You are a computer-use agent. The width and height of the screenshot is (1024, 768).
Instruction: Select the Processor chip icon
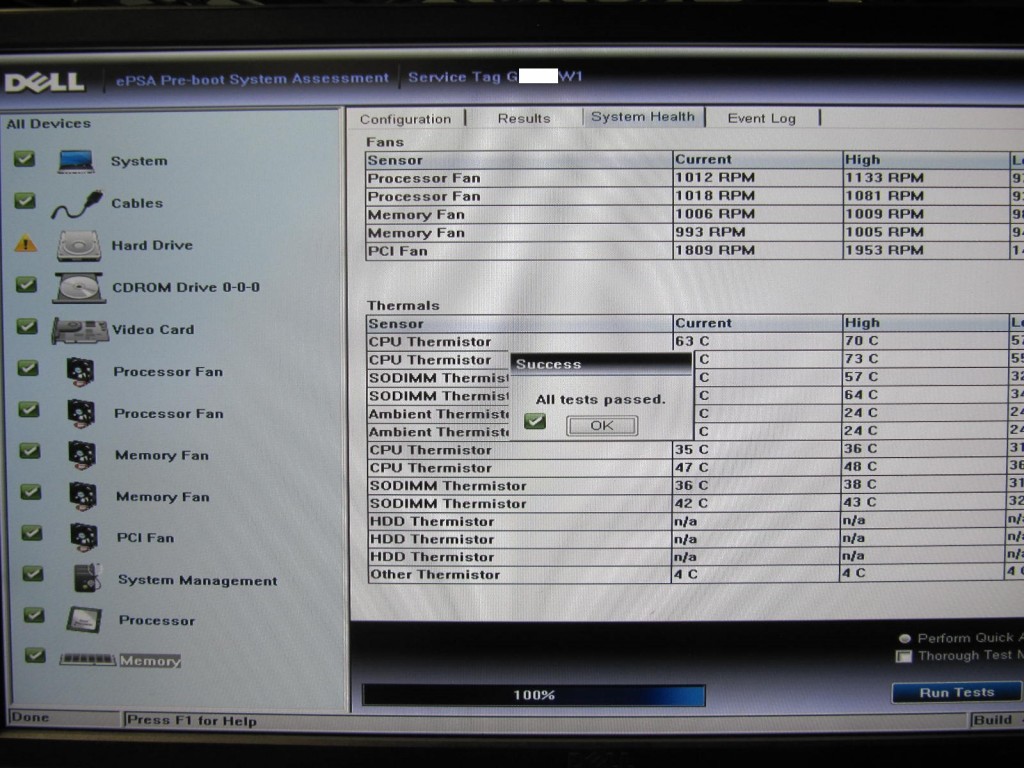pos(84,620)
